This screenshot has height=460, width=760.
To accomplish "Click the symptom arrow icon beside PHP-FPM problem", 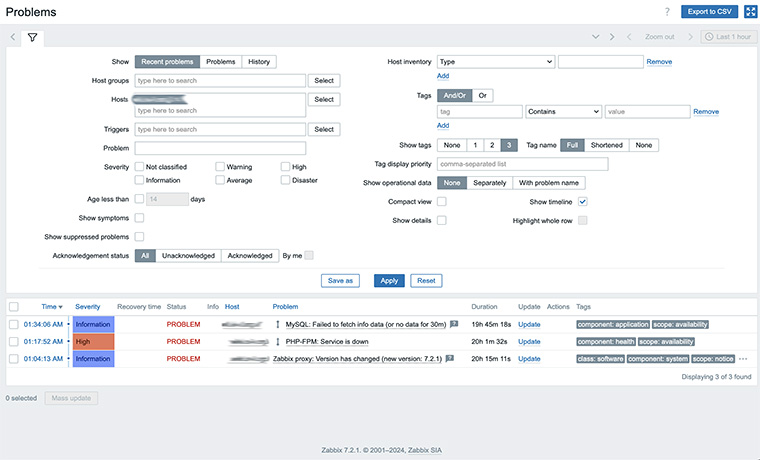I will pyautogui.click(x=279, y=341).
